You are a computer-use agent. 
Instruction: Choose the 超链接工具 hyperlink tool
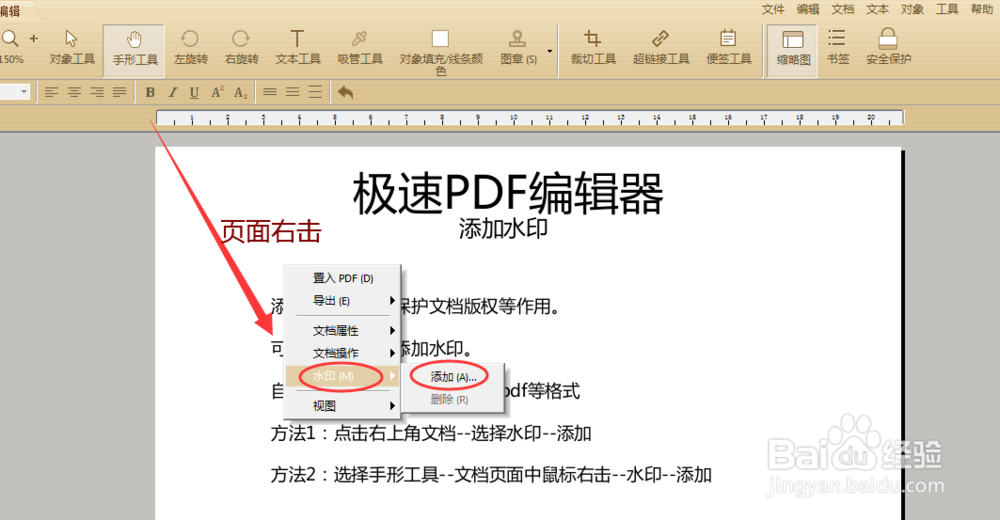[x=661, y=48]
